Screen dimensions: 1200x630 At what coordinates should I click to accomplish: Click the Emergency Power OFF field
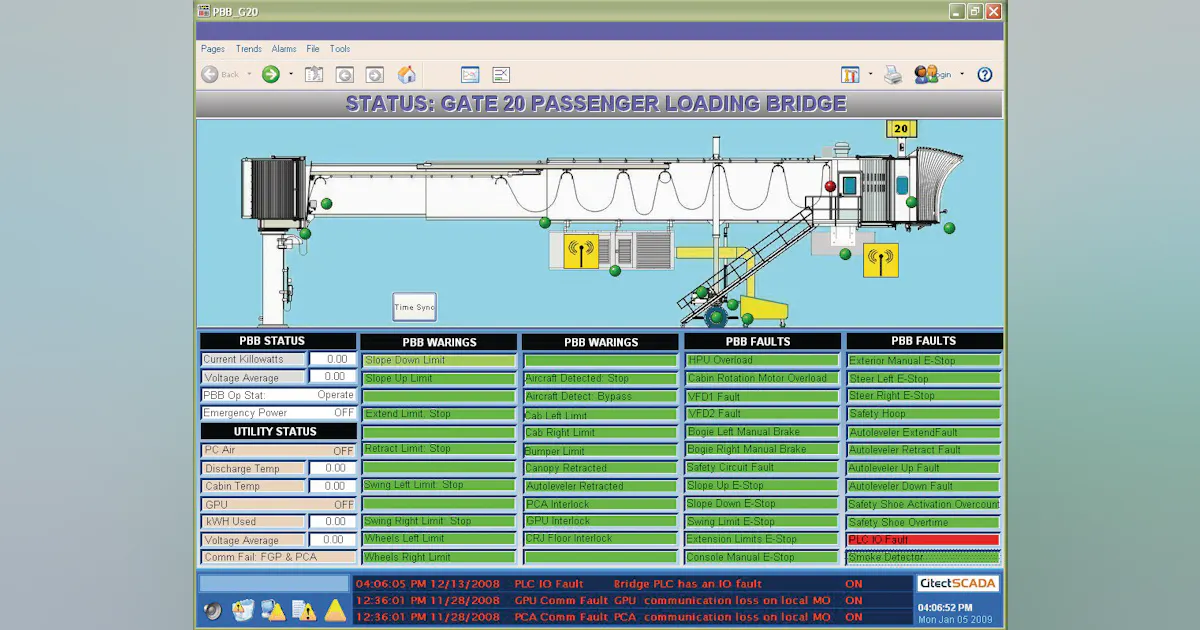279,413
